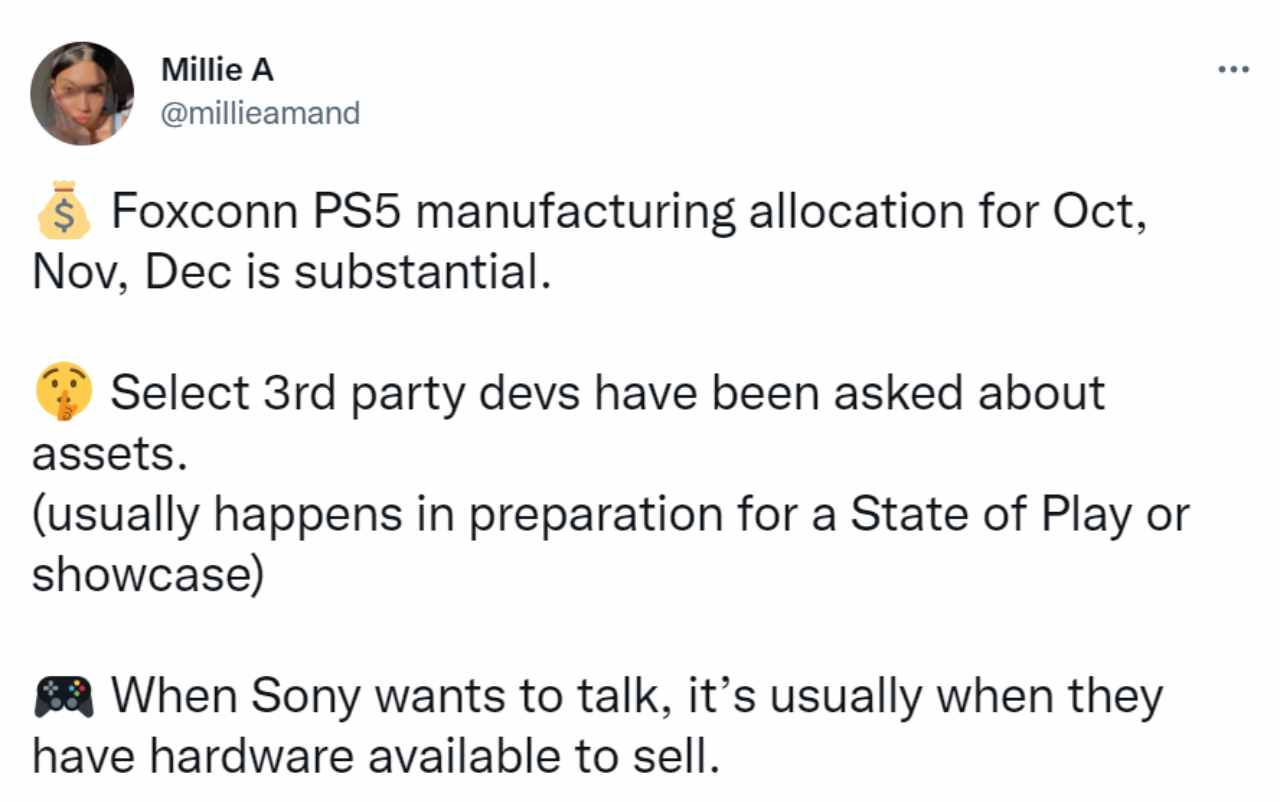The image size is (1280, 803).
Task: Click the line 'Nov, Dec is substantial.'
Action: [x=292, y=272]
